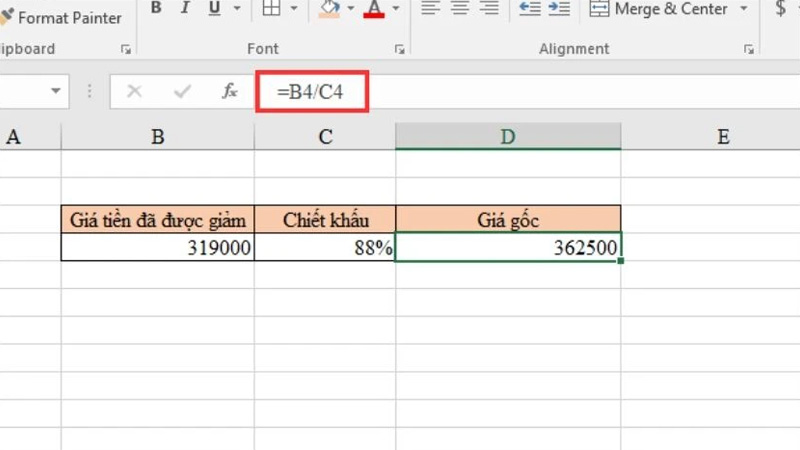
Task: Open the underline style dropdown arrow
Action: click(237, 8)
